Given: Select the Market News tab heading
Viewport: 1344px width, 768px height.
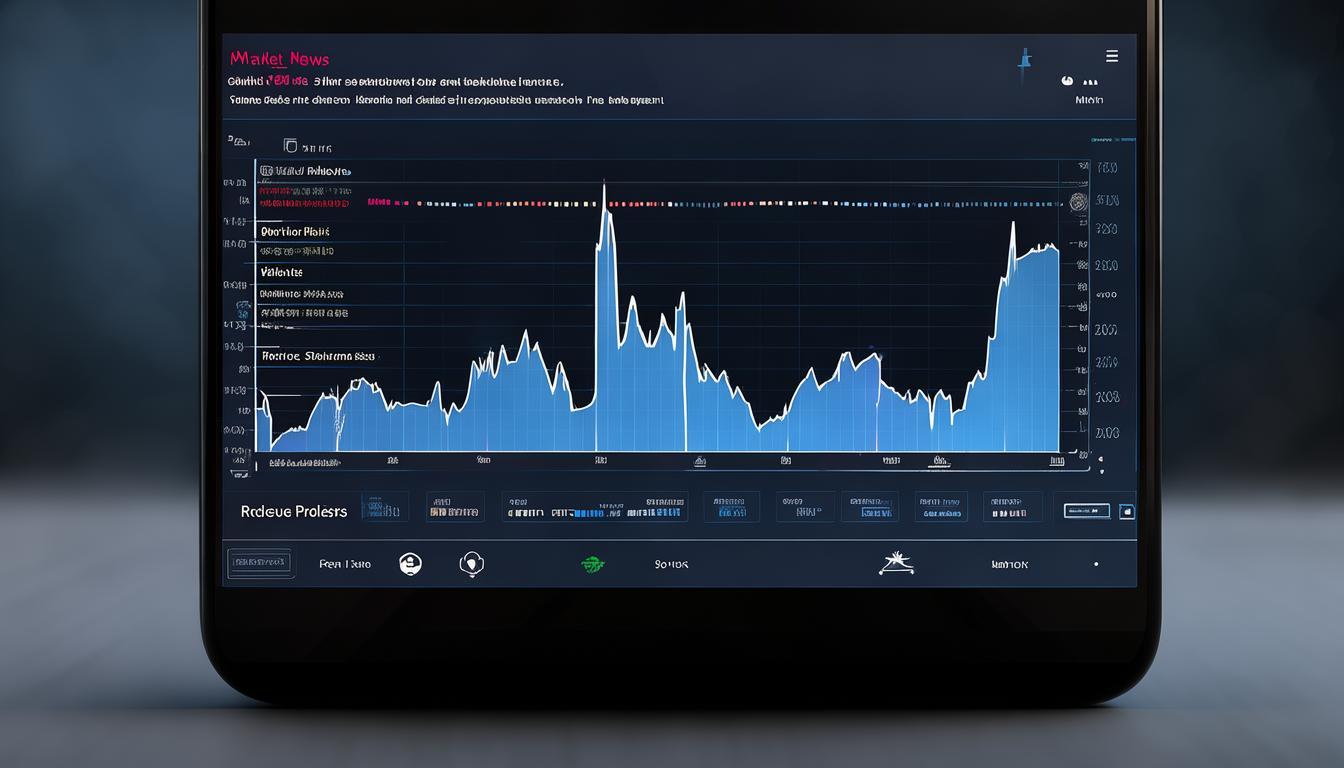Looking at the screenshot, I should click(279, 59).
